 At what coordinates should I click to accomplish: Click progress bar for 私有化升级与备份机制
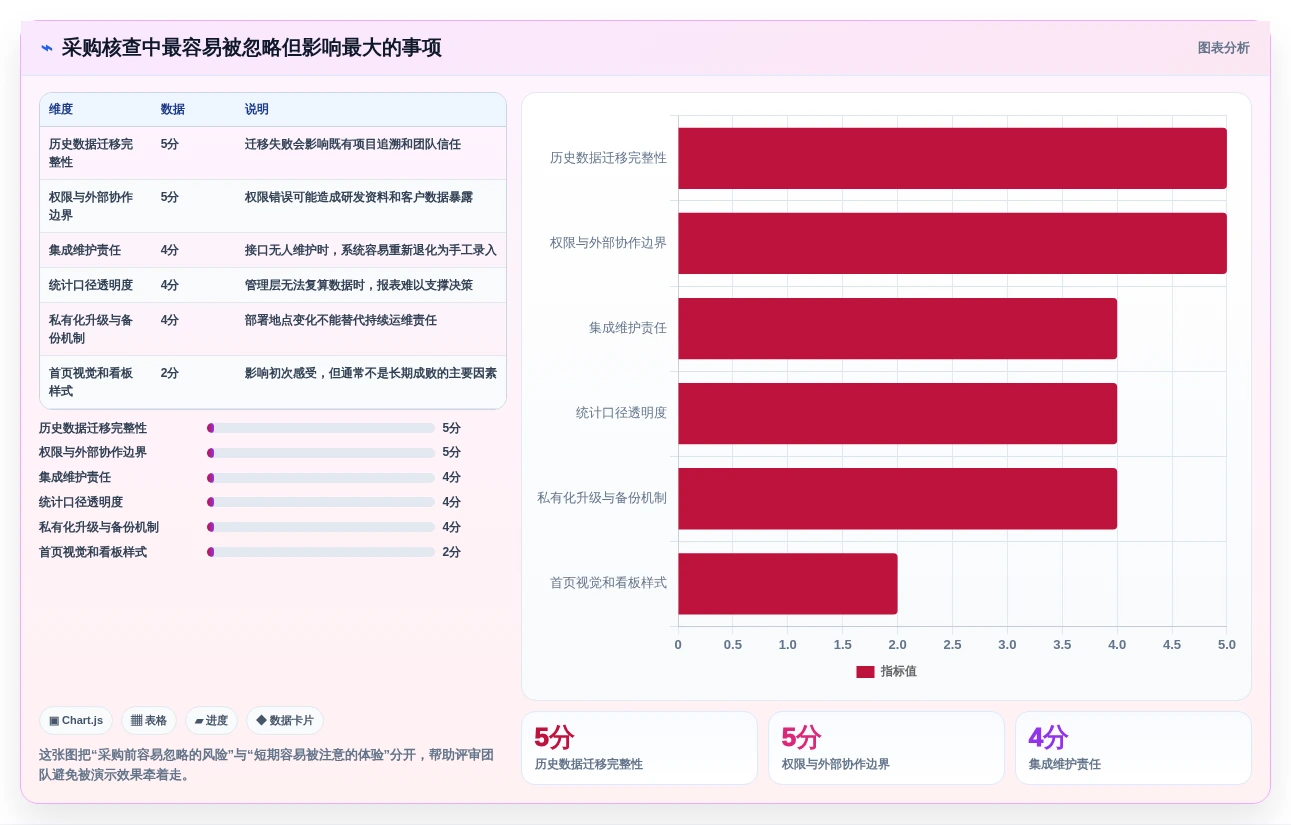click(321, 527)
